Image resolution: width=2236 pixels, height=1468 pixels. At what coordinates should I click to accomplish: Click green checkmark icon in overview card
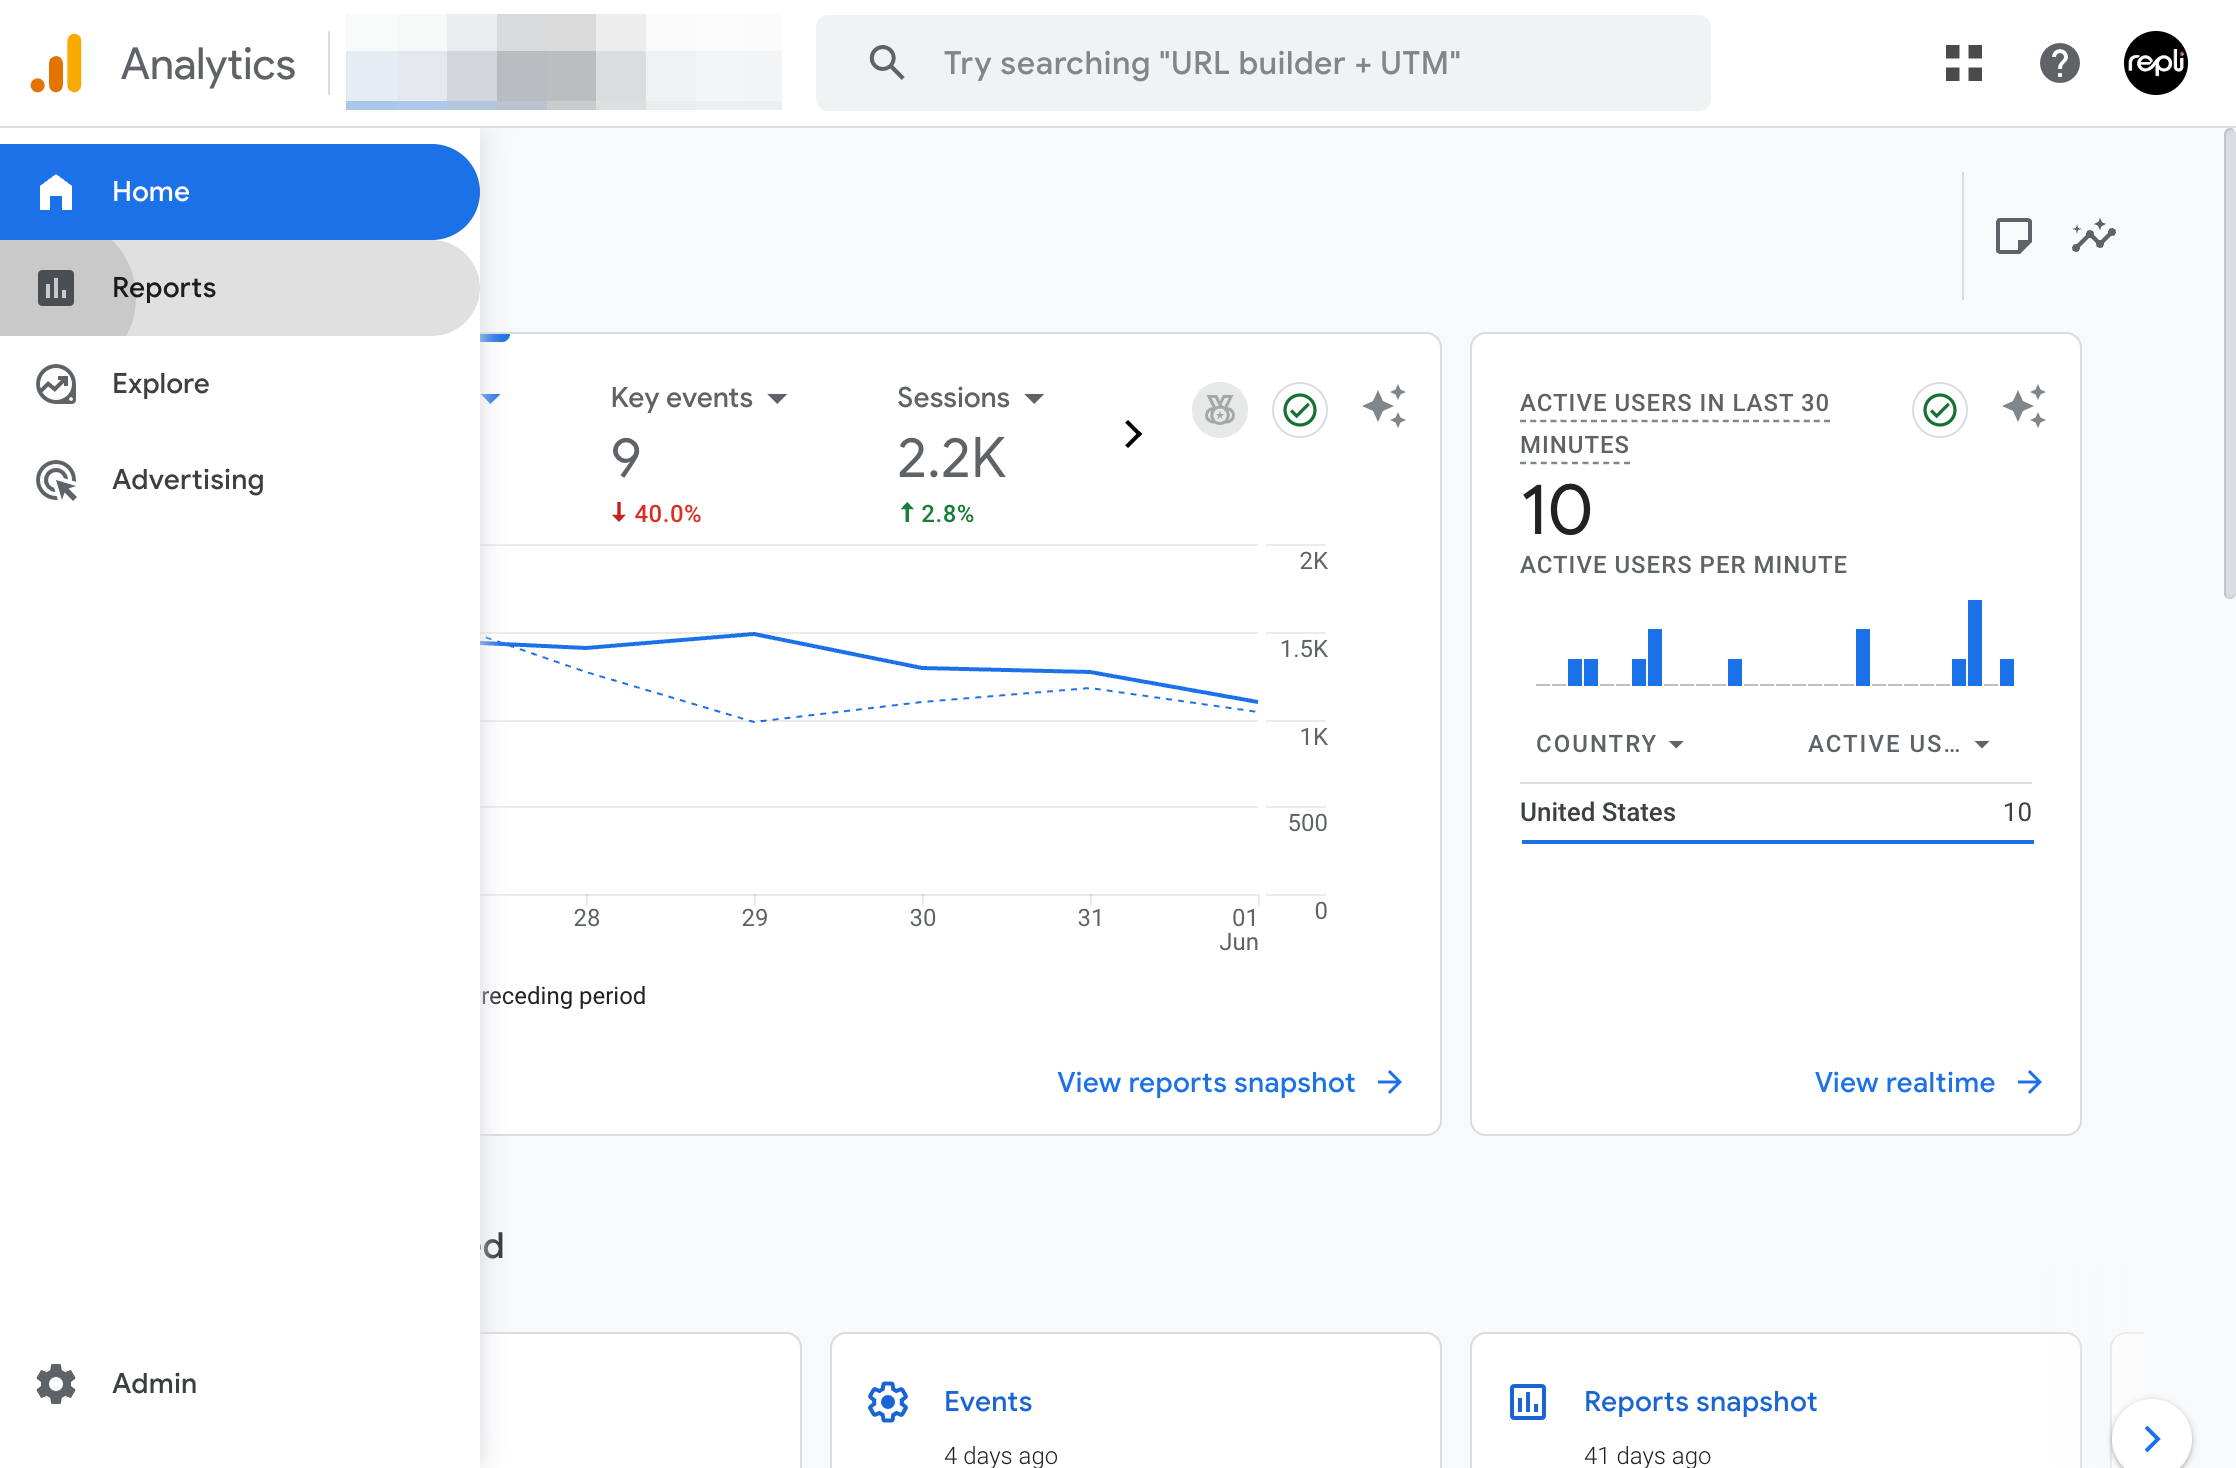click(x=1300, y=410)
